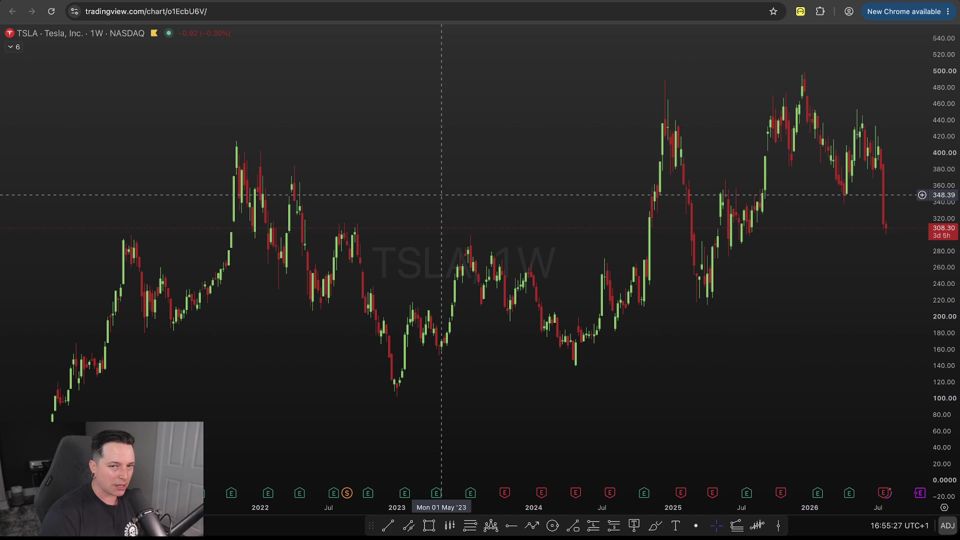
Task: Select the Circle drawing tool
Action: 552,525
